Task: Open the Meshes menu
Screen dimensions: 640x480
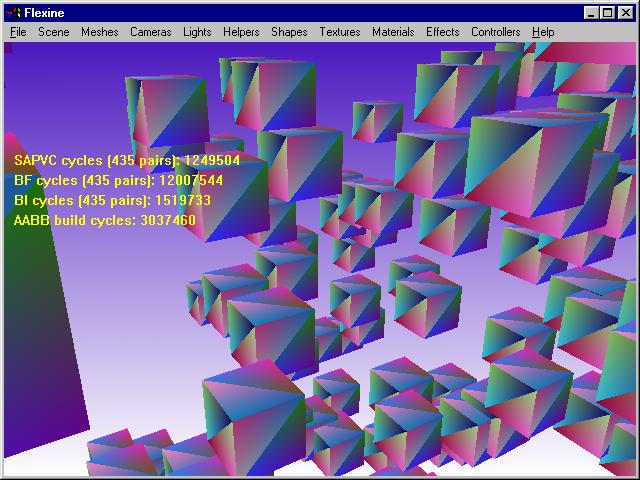Action: click(x=100, y=32)
